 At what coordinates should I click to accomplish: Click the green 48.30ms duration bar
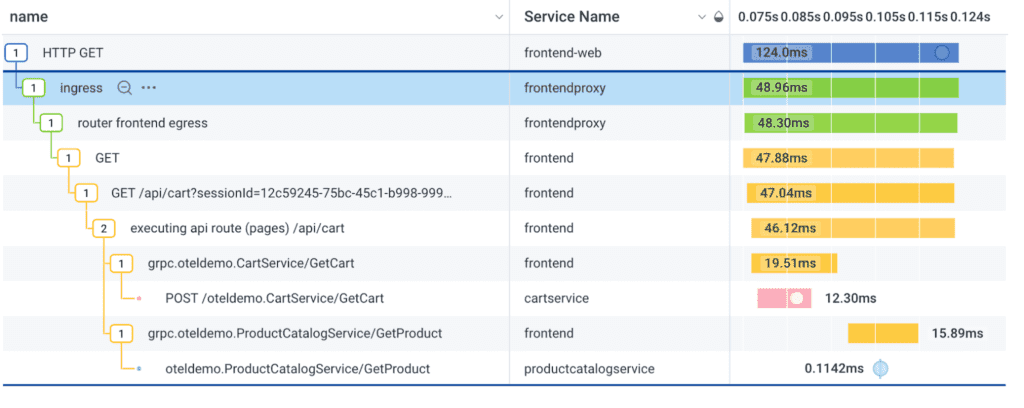tap(850, 123)
